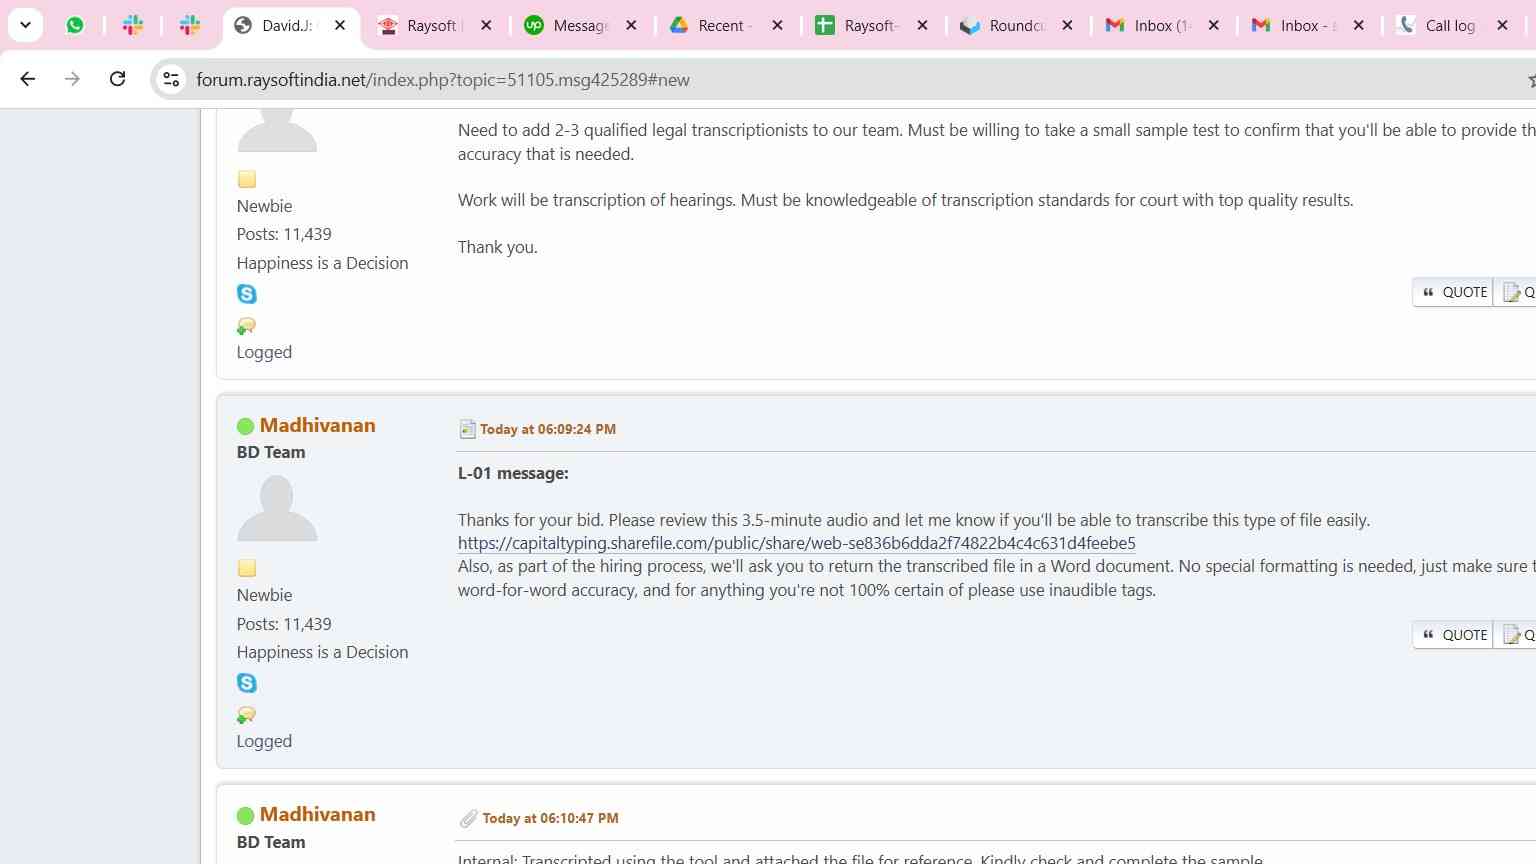Screen dimensions: 1536x864
Task: Go back to the previous page
Action: coord(27,79)
